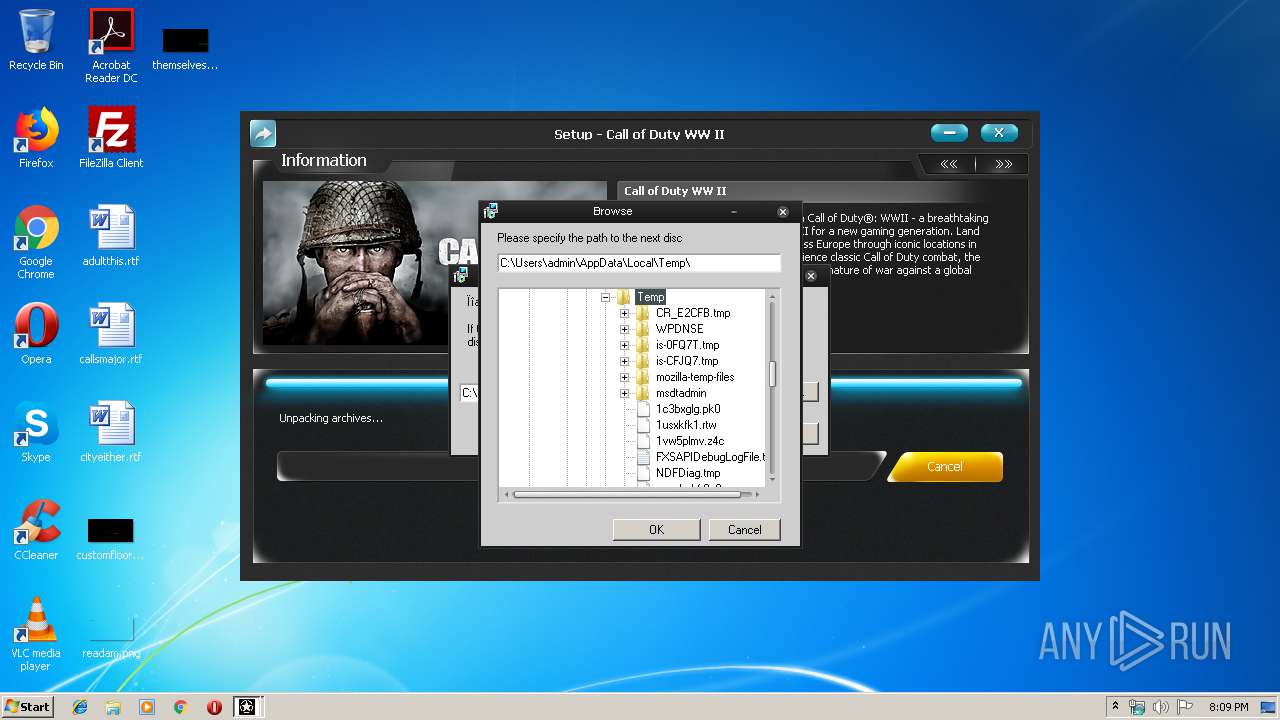This screenshot has height=720, width=1280.
Task: Select the WPDNSE folder label
Action: 679,329
